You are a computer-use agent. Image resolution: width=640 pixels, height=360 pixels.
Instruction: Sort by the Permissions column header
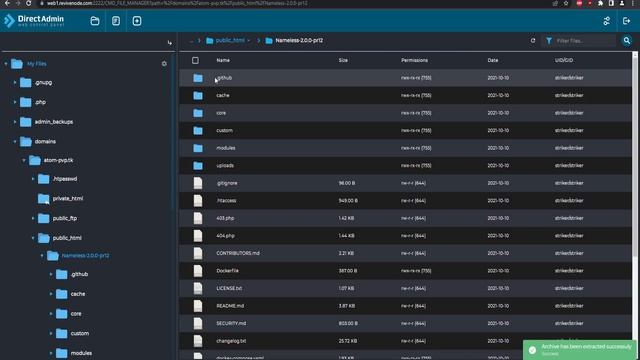coord(414,60)
